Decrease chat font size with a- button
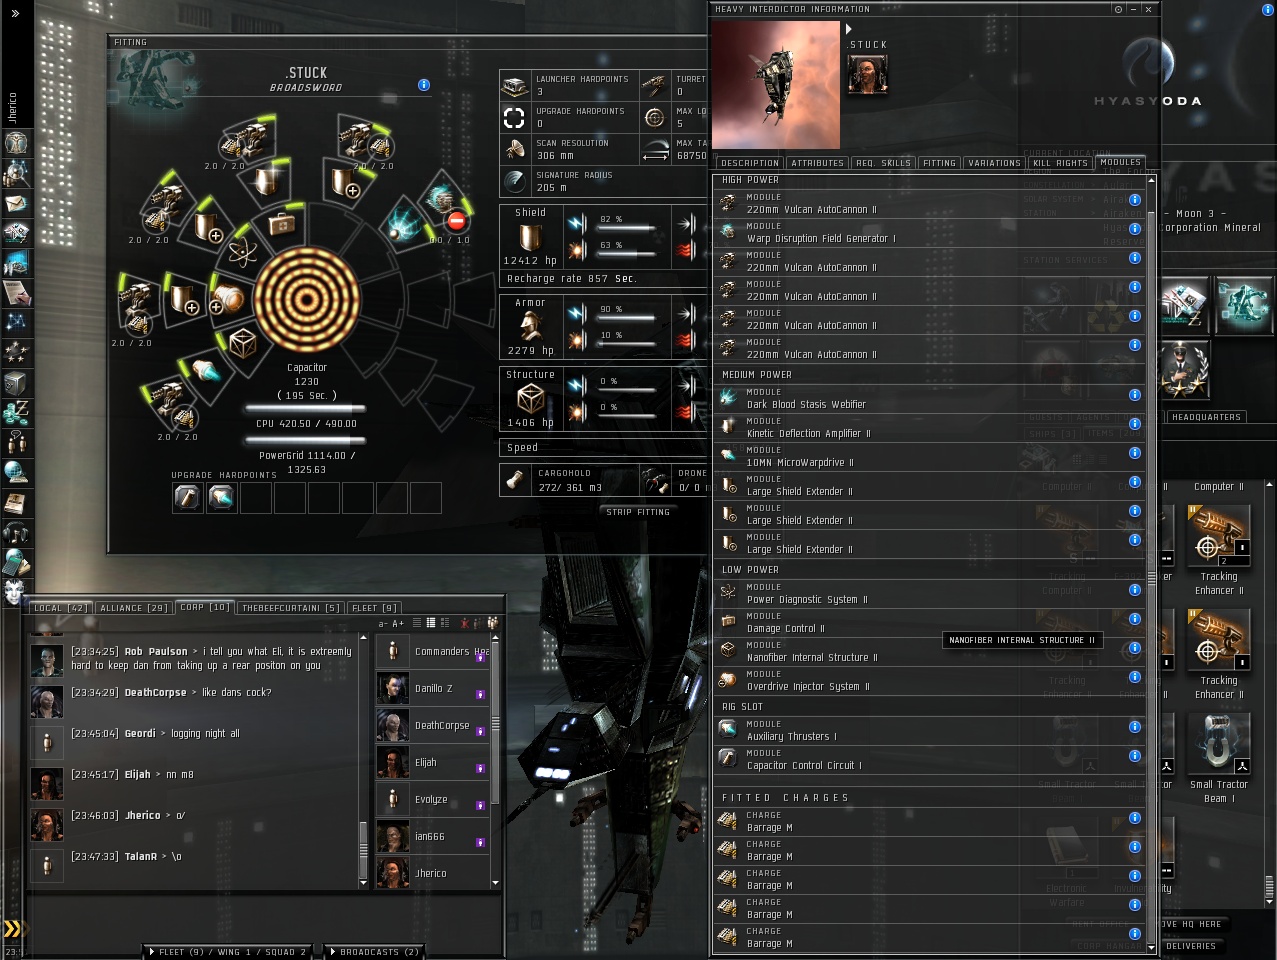 [383, 624]
